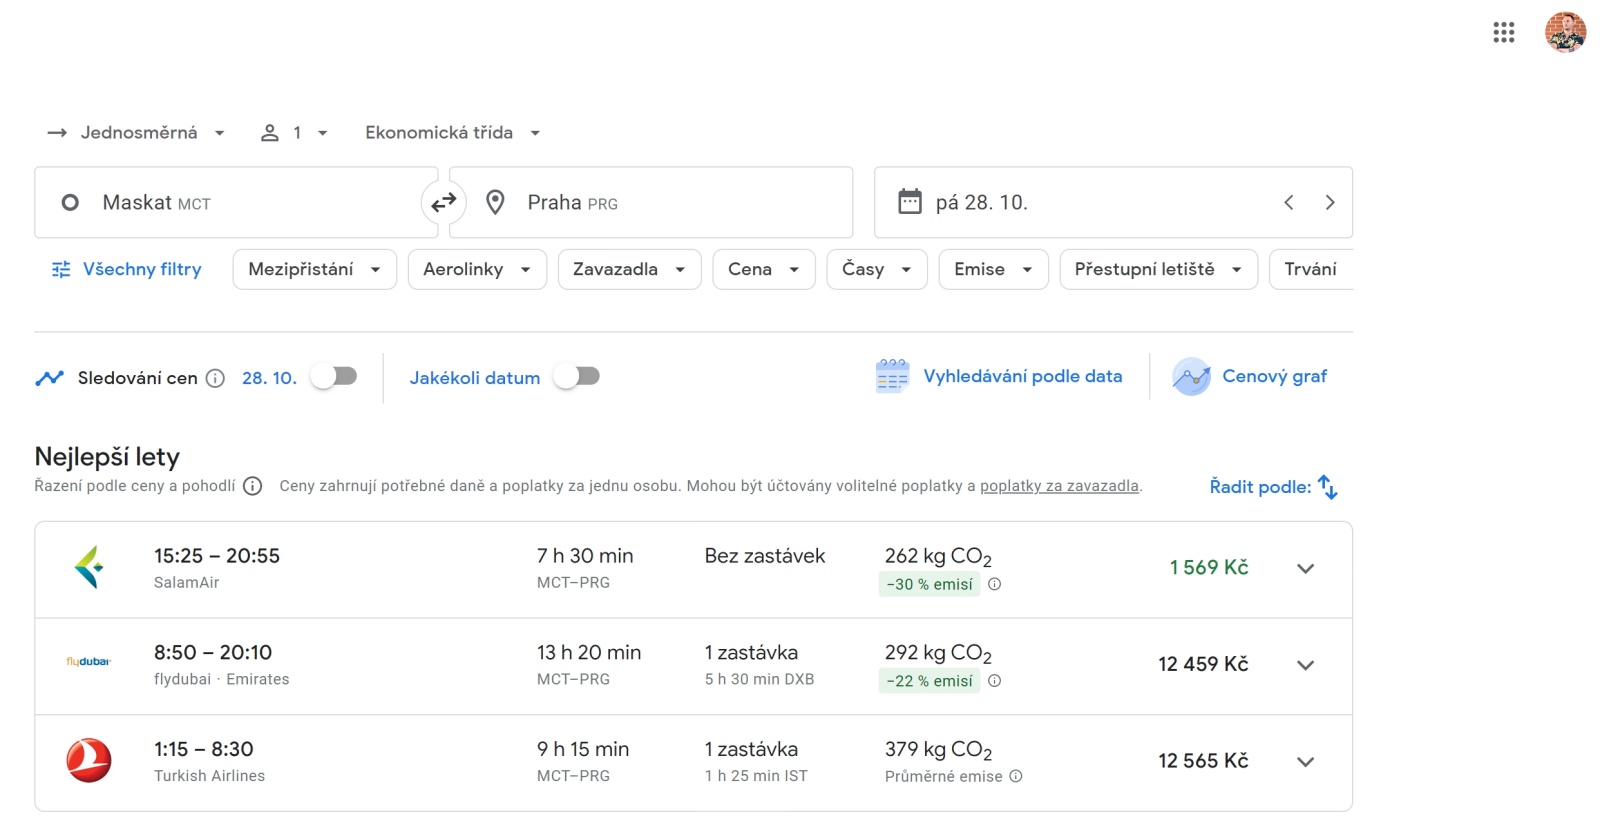Open the Časy filter dropdown
The height and width of the screenshot is (832, 1600).
click(877, 269)
